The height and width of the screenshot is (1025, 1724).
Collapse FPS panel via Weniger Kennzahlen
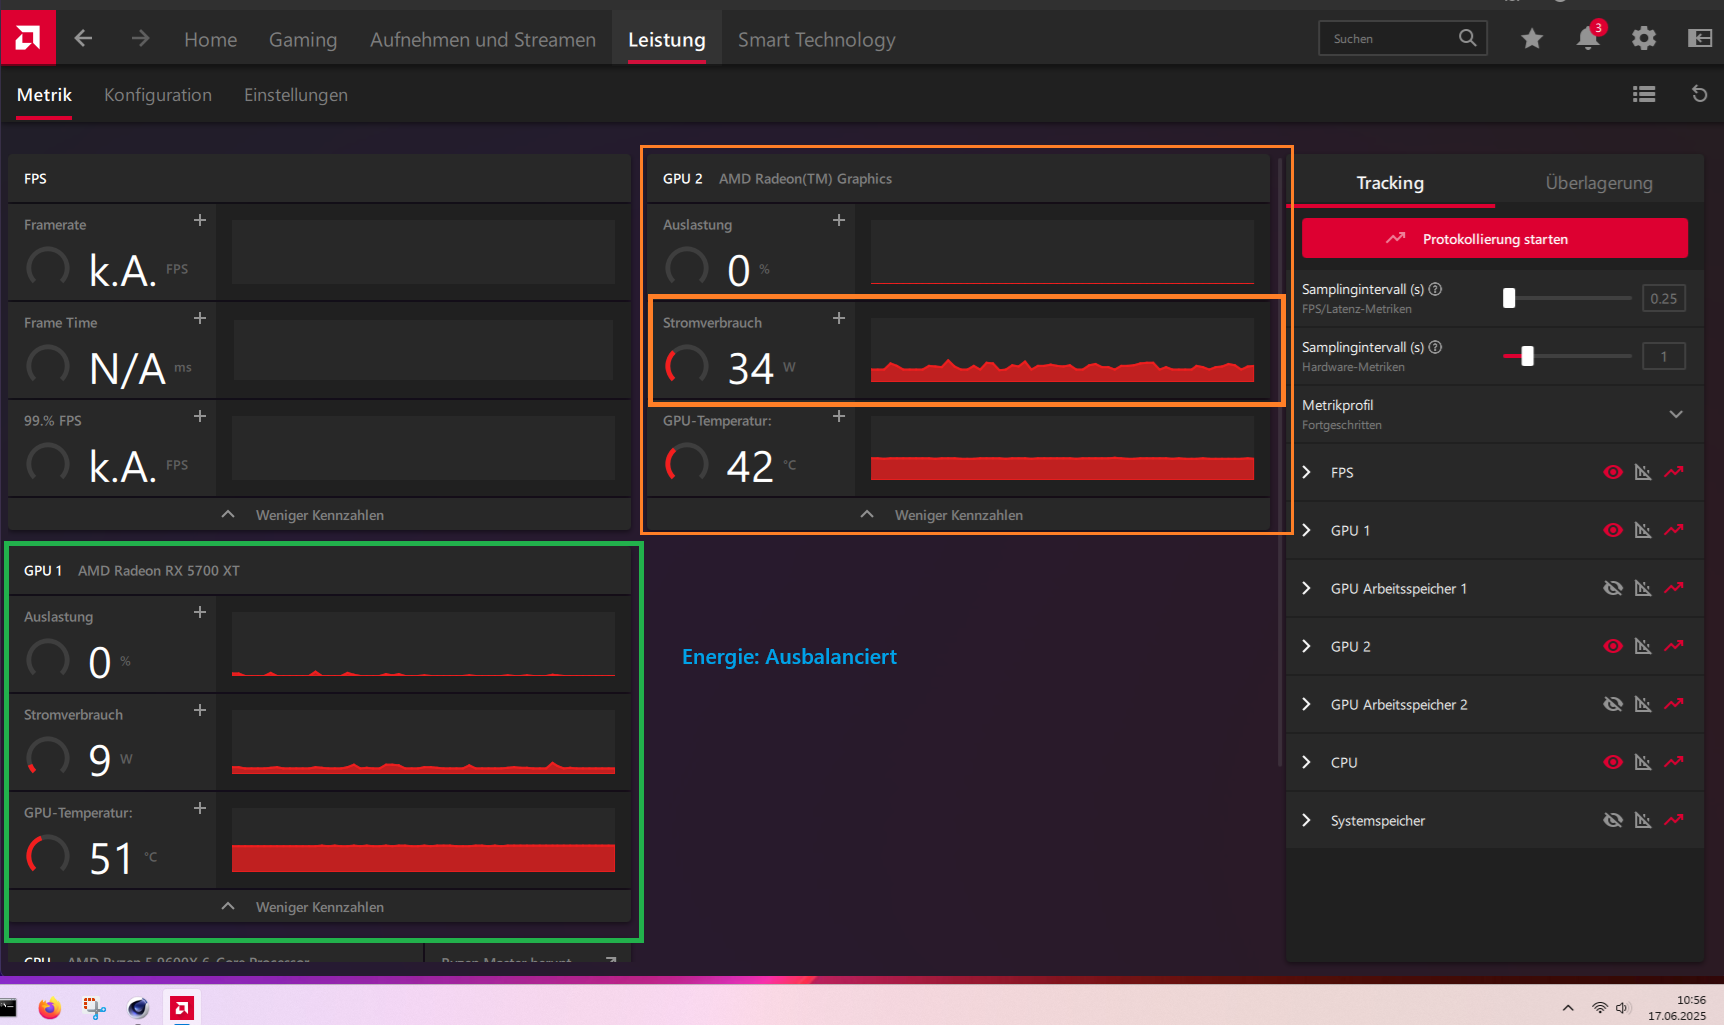(x=319, y=514)
